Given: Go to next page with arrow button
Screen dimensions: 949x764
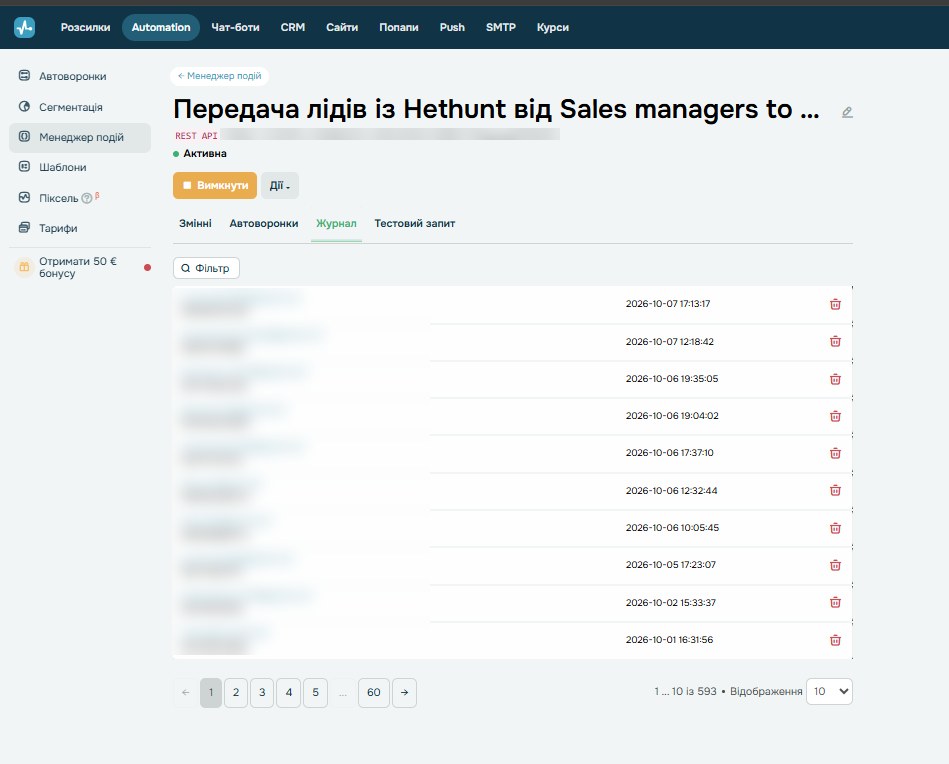Looking at the screenshot, I should point(404,693).
